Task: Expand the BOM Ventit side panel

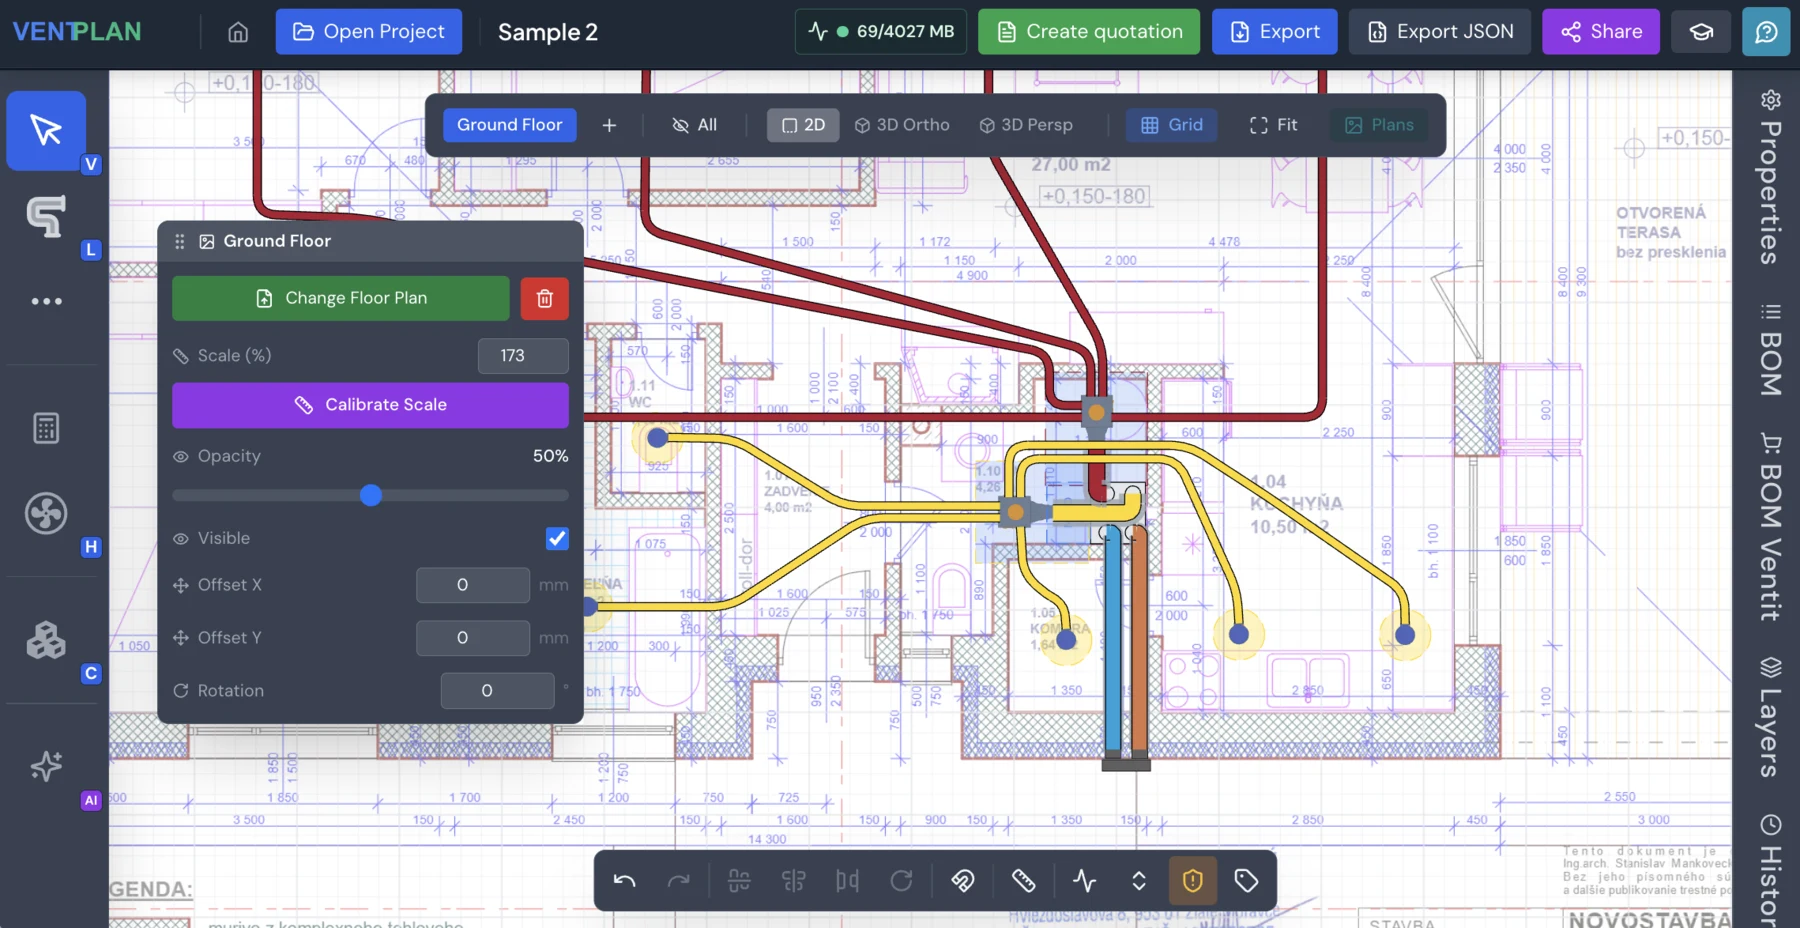Action: (1770, 527)
